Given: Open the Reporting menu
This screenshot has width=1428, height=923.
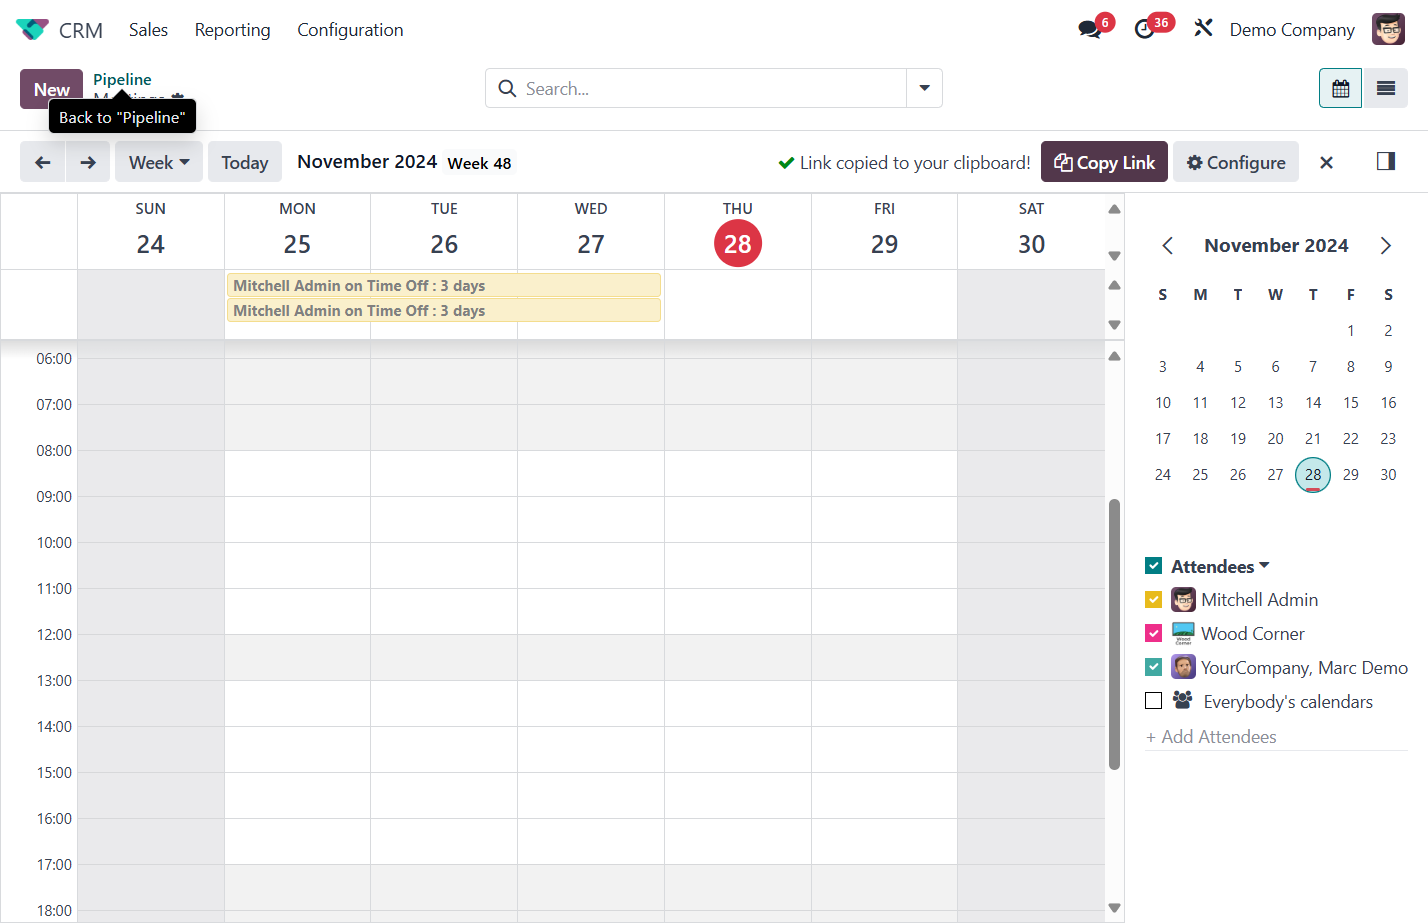Looking at the screenshot, I should click(x=232, y=30).
